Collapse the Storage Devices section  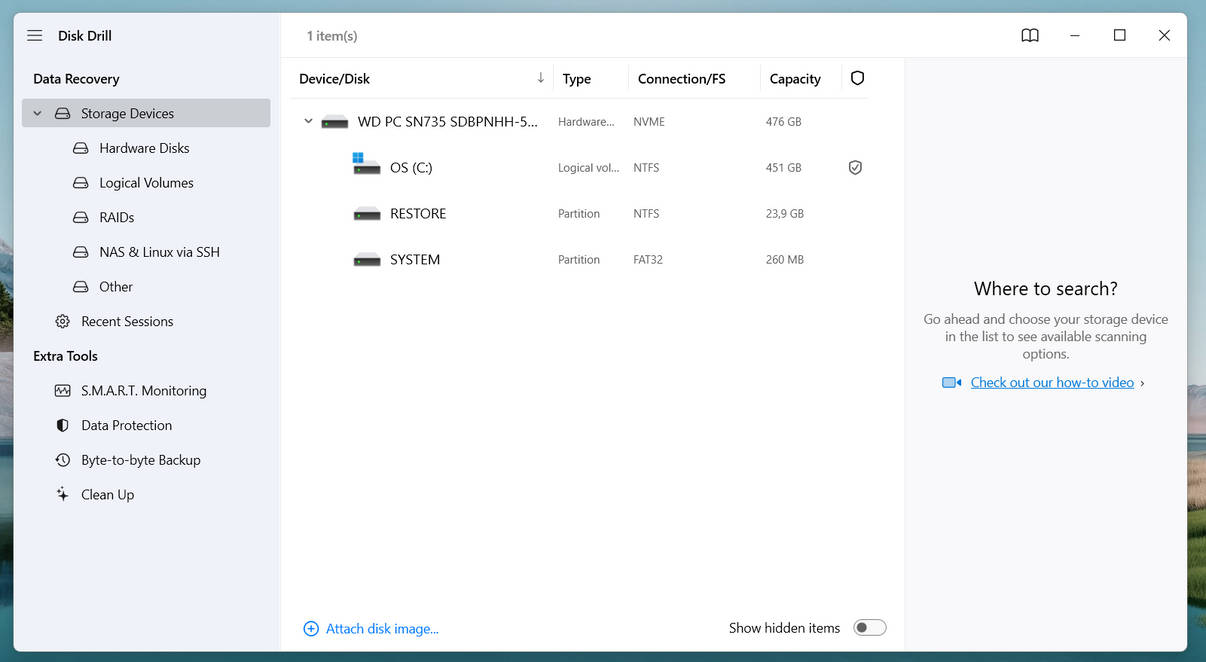[x=38, y=114]
